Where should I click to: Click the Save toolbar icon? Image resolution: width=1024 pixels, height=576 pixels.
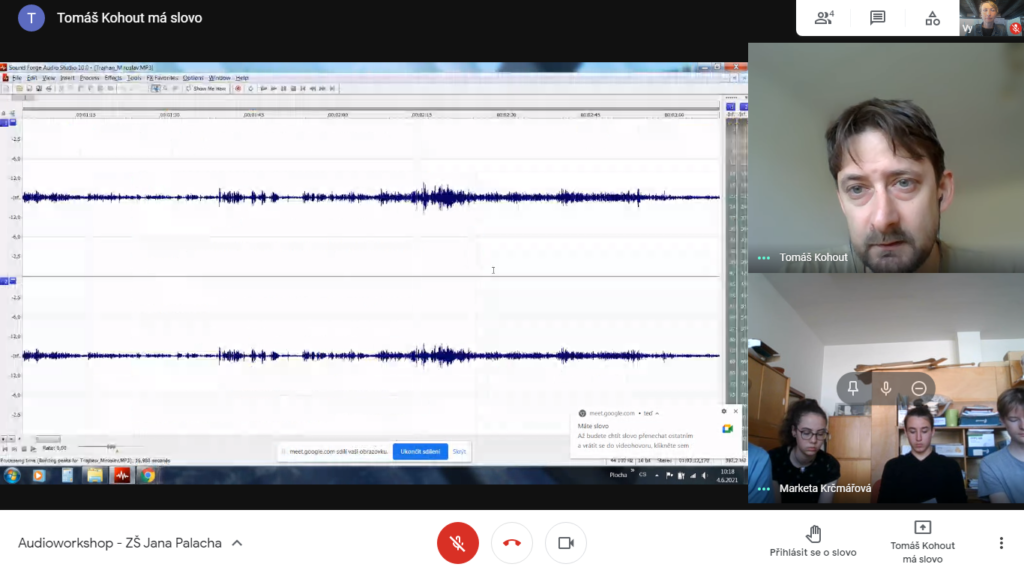[x=29, y=88]
